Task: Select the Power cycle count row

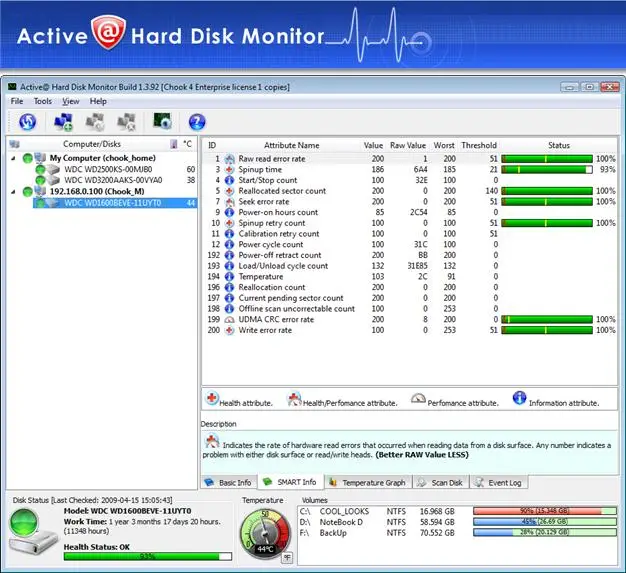Action: [410, 244]
